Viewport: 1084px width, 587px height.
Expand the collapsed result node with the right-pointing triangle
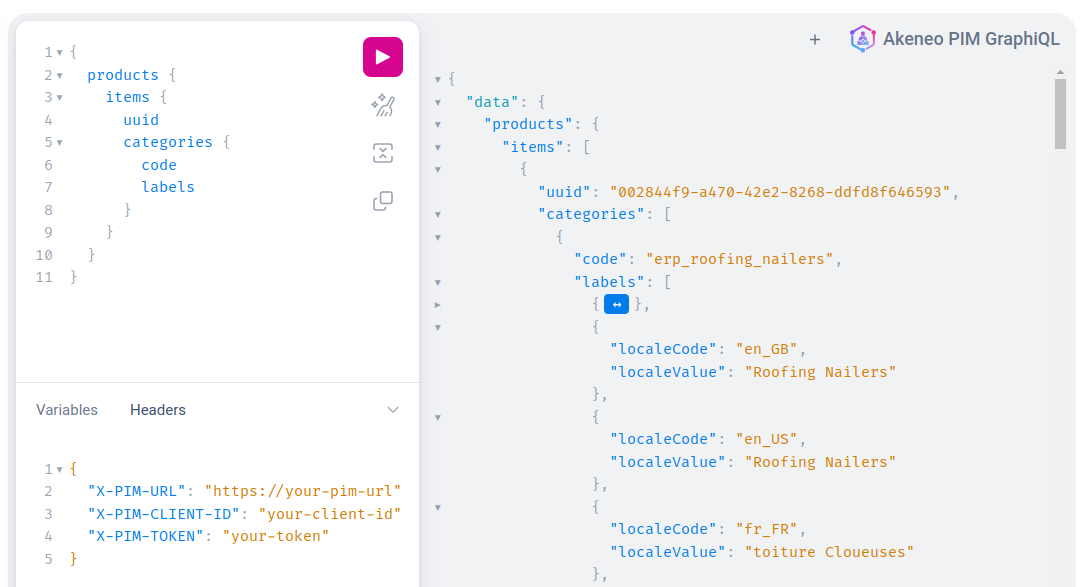(437, 304)
